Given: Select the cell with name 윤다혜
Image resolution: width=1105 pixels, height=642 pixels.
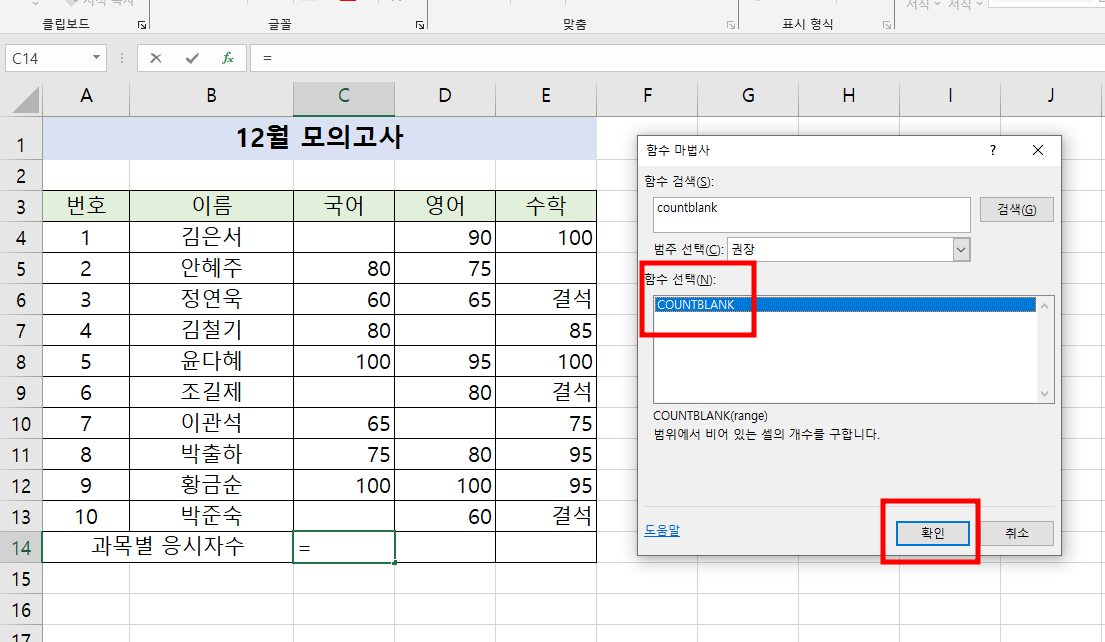Looking at the screenshot, I should tap(211, 362).
